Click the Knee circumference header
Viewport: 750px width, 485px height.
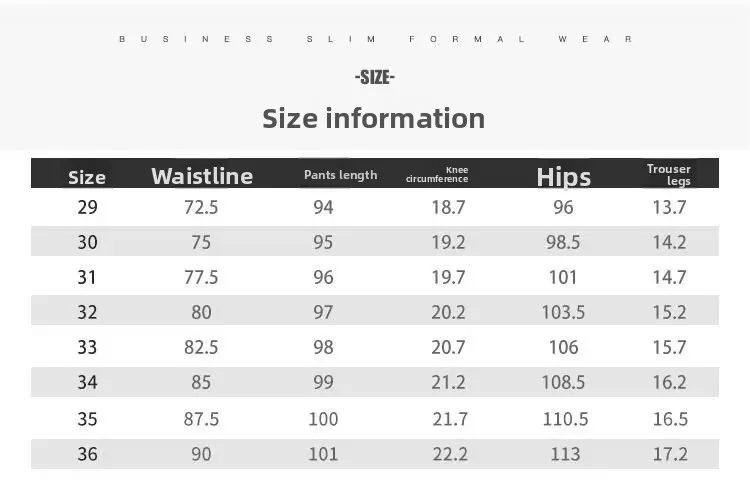(437, 174)
